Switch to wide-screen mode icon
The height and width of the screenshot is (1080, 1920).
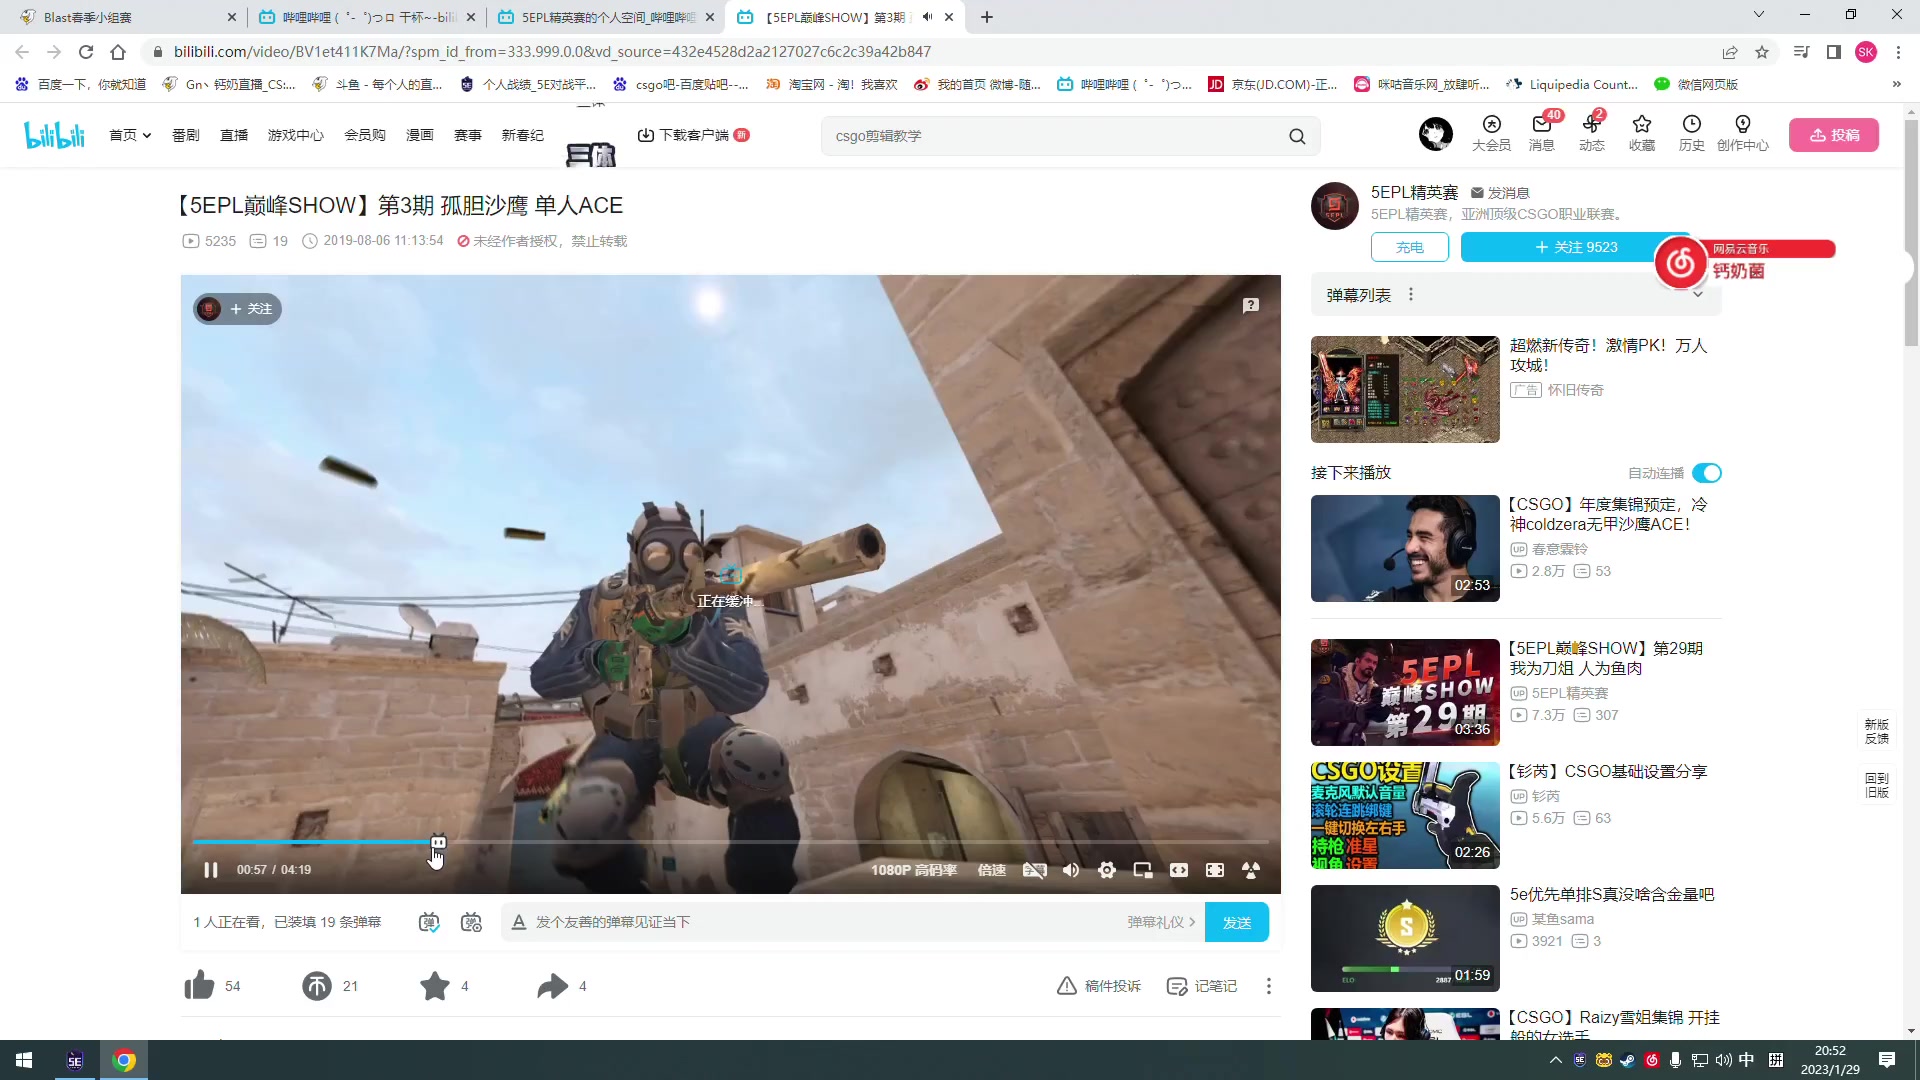[x=1179, y=870]
